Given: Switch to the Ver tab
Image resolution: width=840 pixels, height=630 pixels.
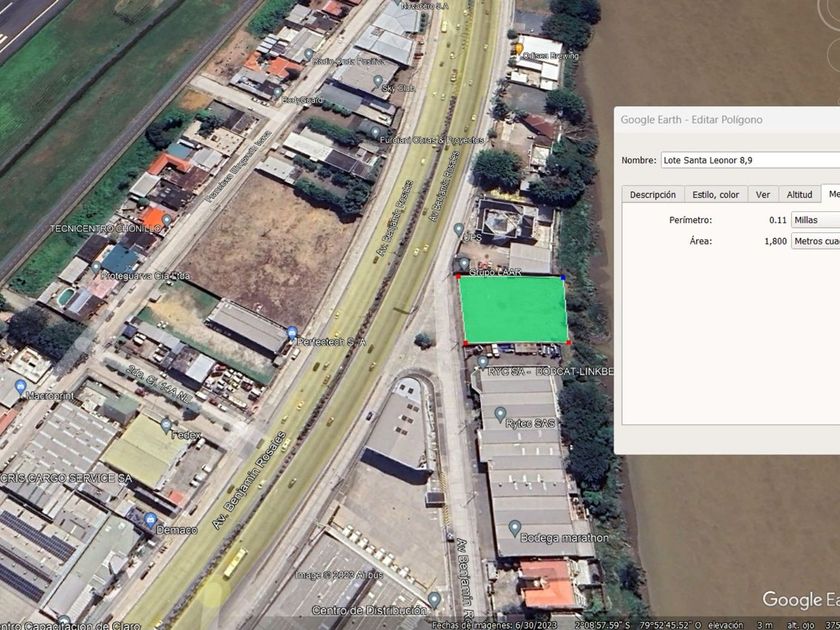Looking at the screenshot, I should coord(763,194).
